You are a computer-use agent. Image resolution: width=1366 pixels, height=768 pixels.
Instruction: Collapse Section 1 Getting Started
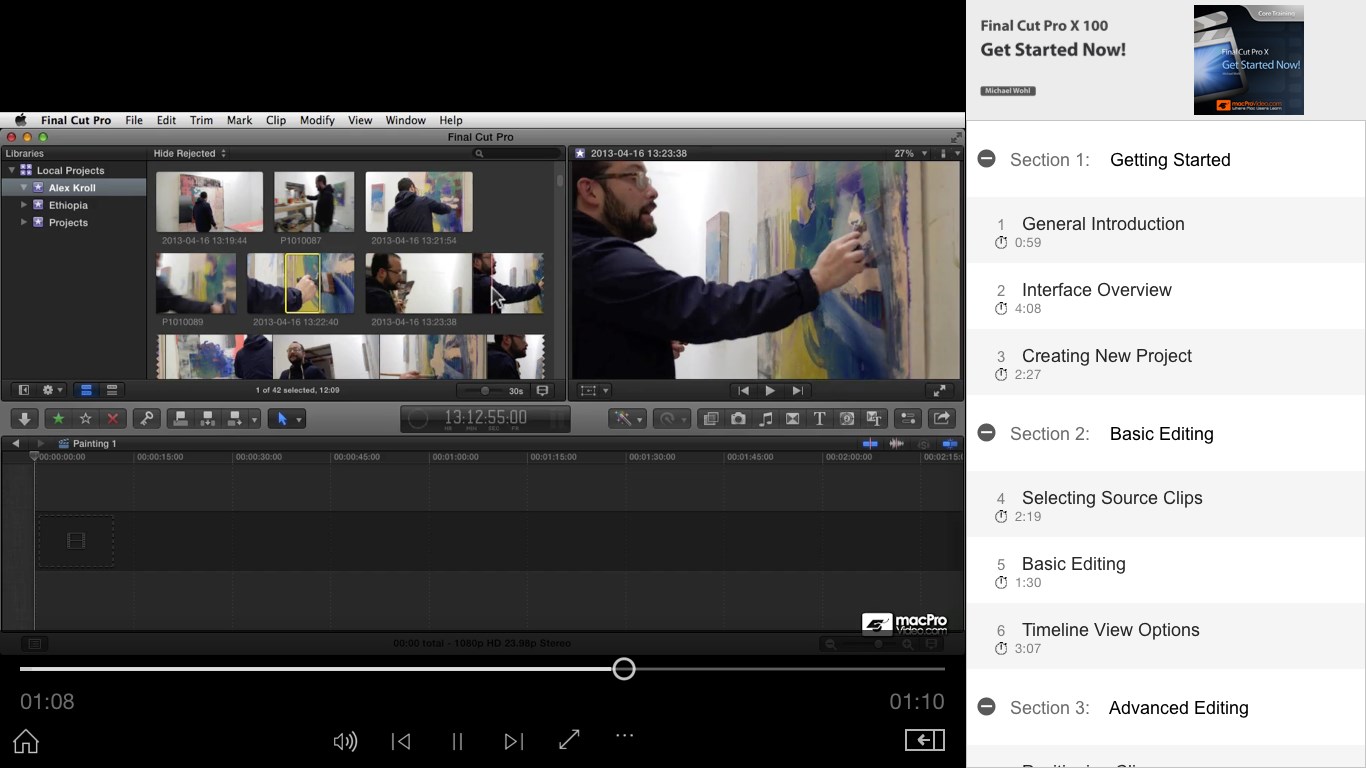[987, 159]
